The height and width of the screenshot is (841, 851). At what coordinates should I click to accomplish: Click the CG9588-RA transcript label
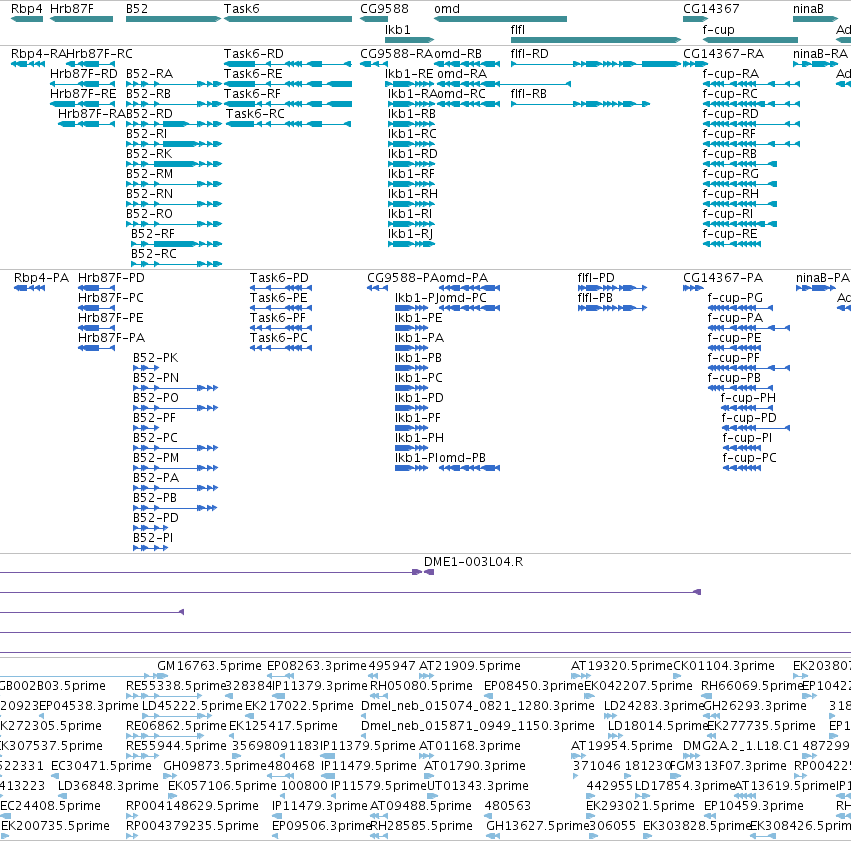coord(396,54)
